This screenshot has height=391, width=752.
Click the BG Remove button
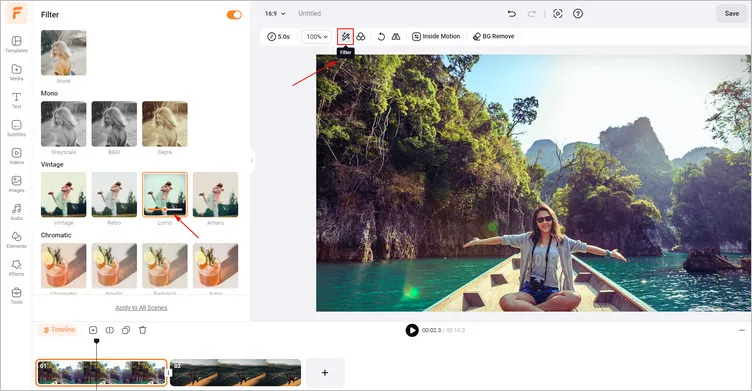point(494,36)
